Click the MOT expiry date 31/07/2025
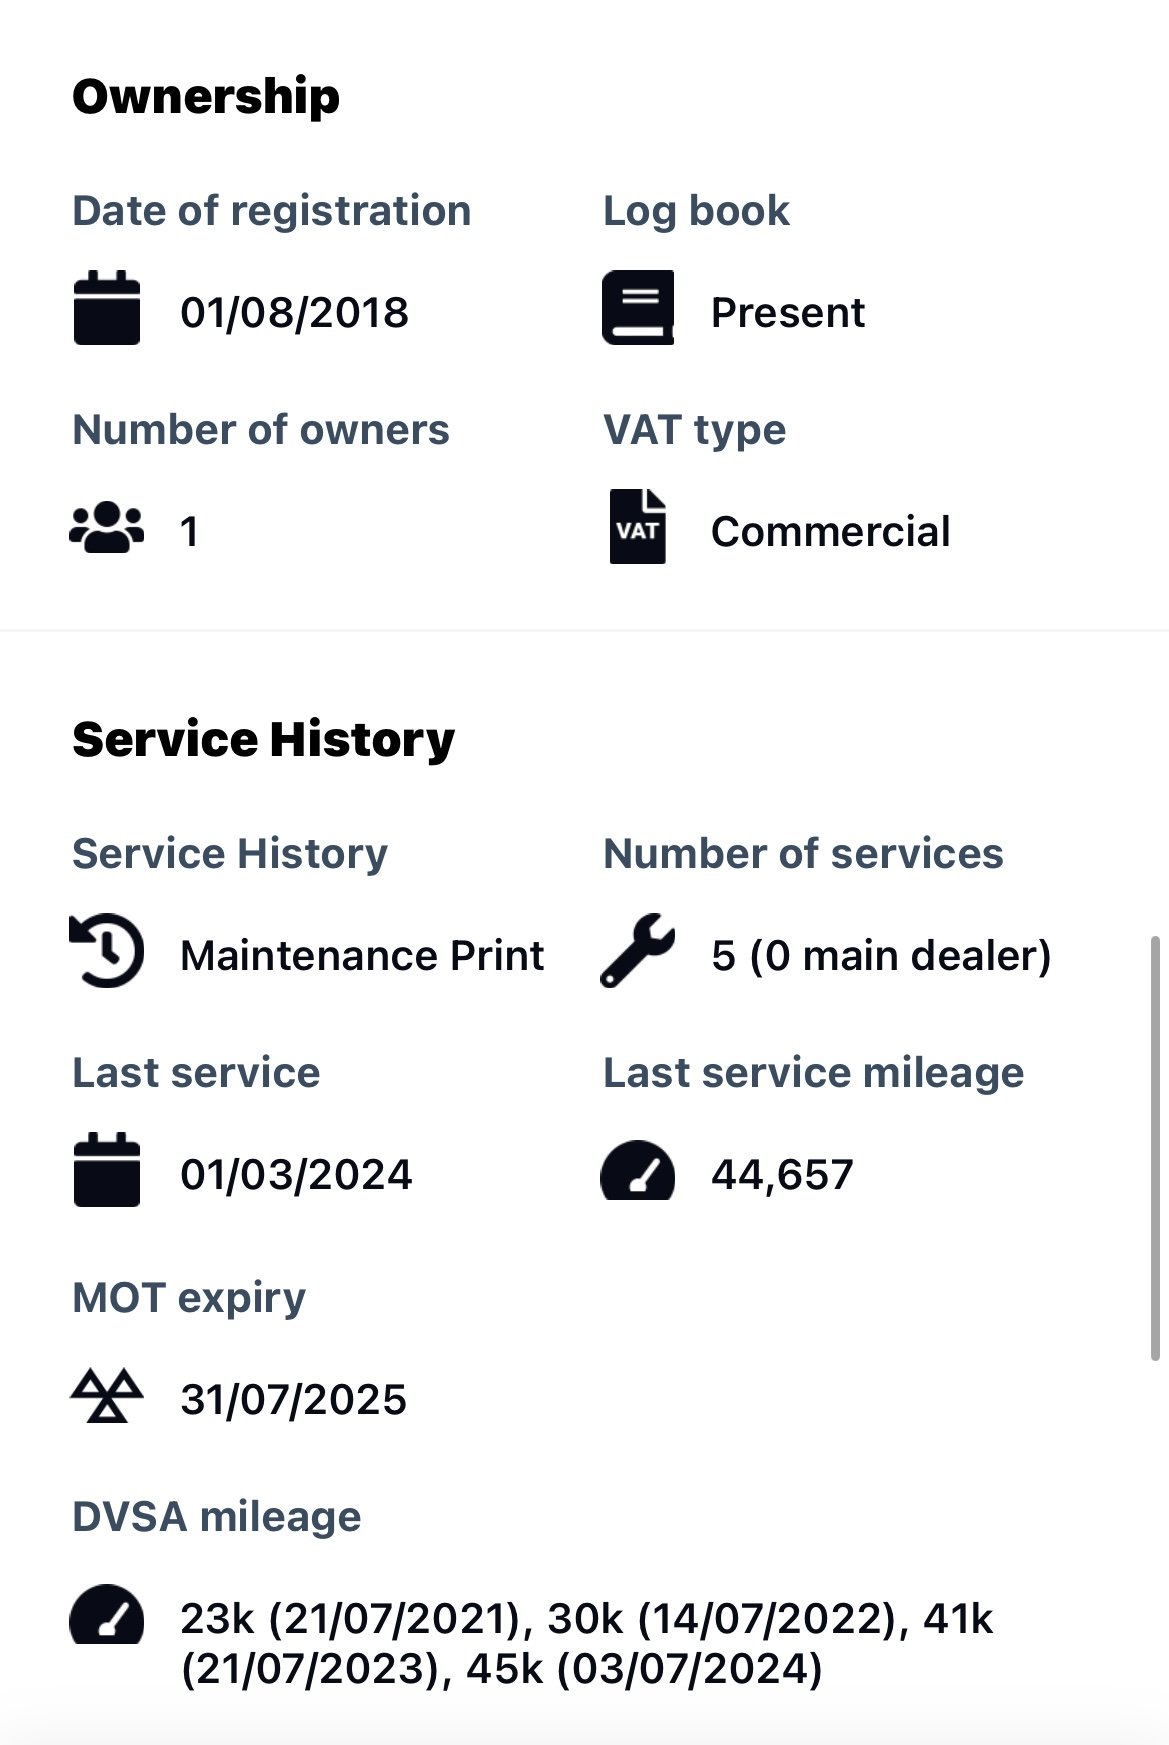Screen dimensions: 1169x1745 click(x=294, y=1399)
